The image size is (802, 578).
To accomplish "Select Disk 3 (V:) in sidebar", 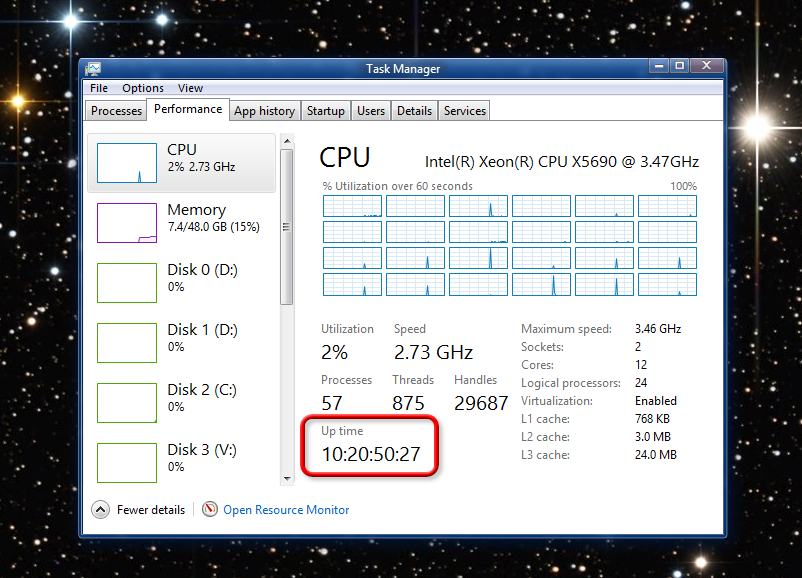I will tap(127, 462).
